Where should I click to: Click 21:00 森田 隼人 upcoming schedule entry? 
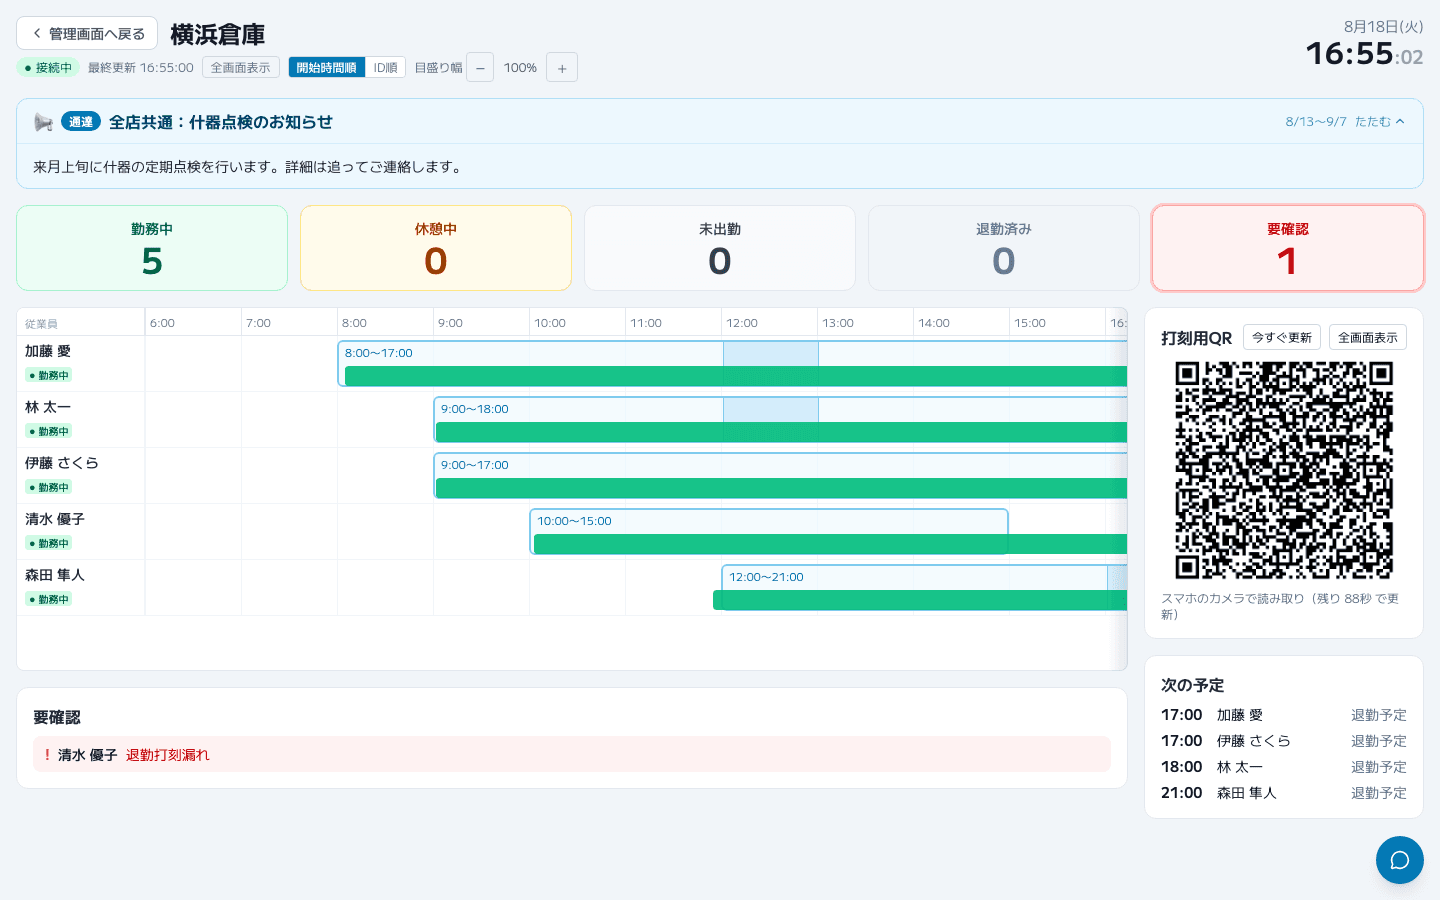point(1284,793)
